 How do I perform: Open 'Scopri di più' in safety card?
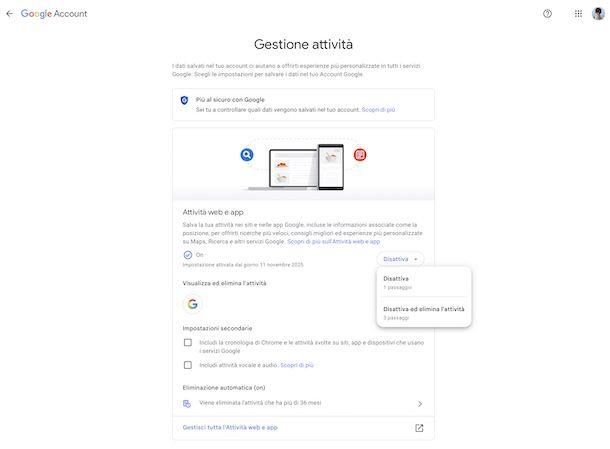click(378, 110)
